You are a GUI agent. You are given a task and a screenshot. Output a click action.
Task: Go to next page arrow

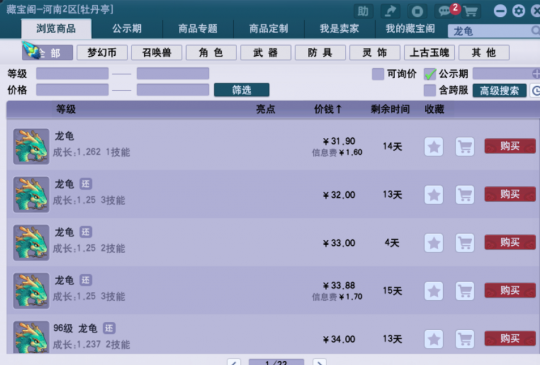tap(320, 362)
